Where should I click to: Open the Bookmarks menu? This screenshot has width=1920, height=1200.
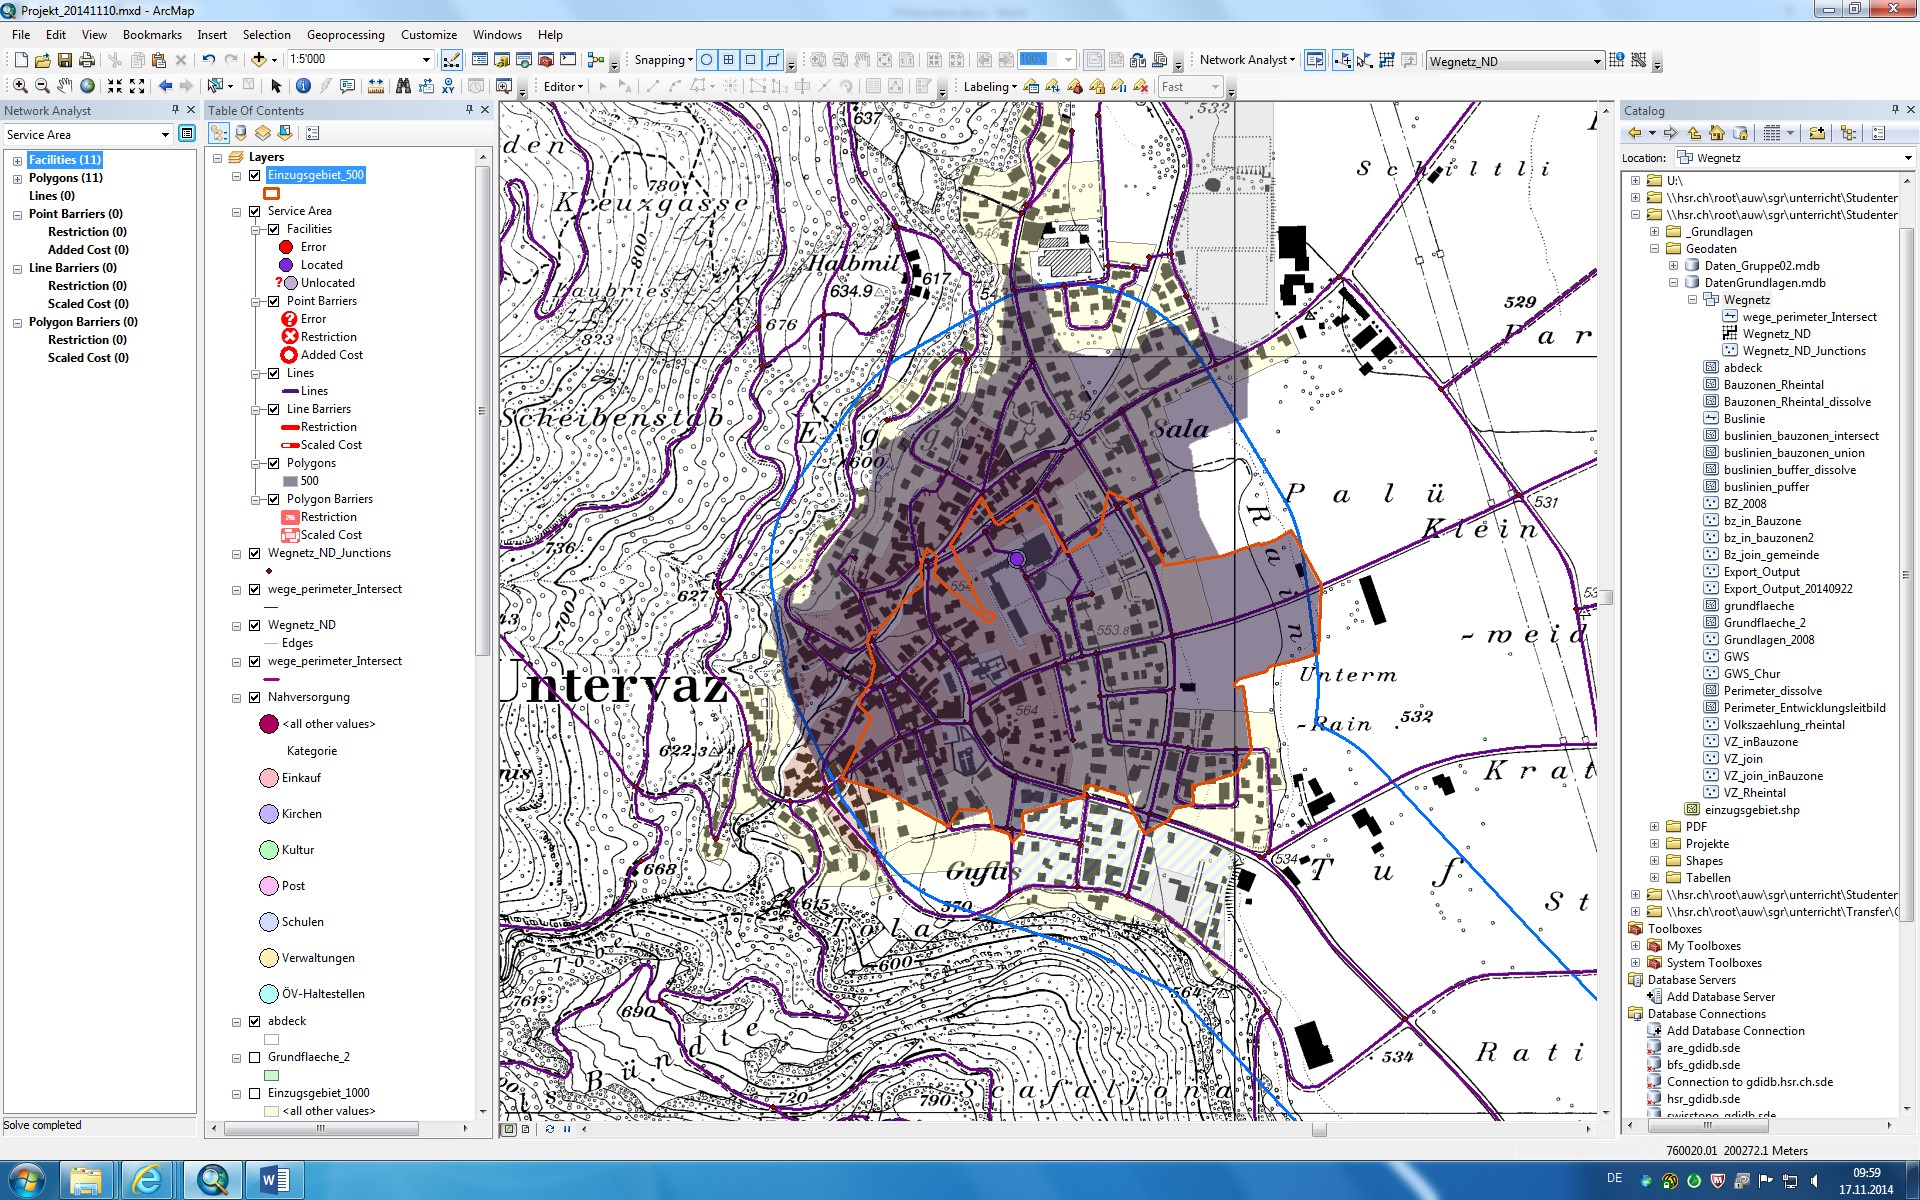tap(152, 35)
